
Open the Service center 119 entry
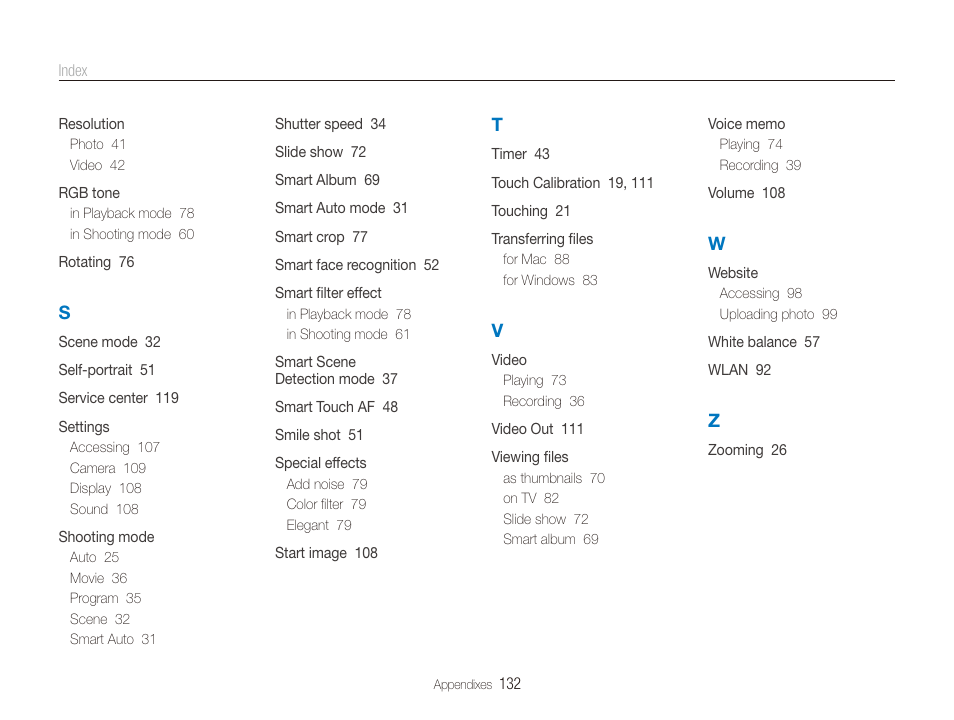(119, 398)
